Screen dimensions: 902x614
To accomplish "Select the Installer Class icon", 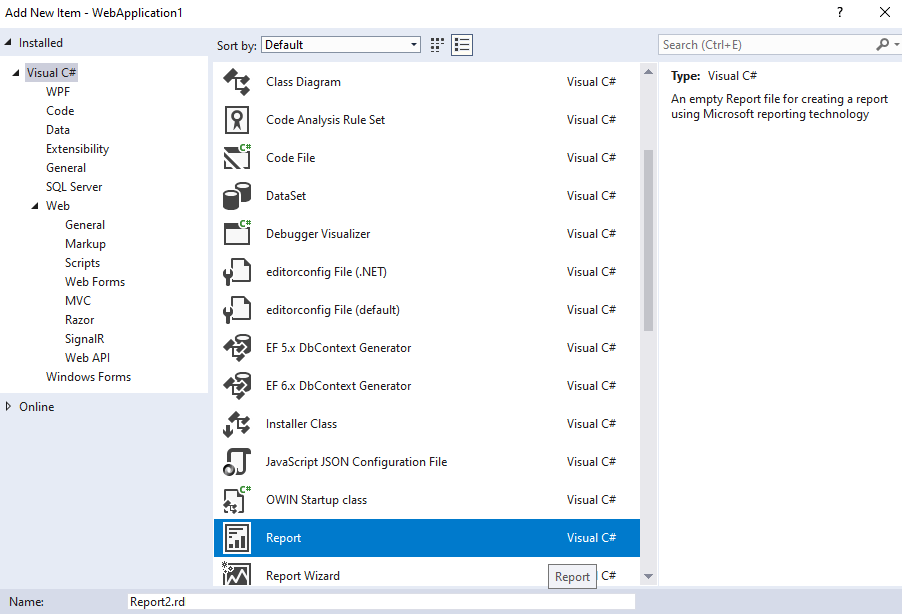I will click(238, 423).
